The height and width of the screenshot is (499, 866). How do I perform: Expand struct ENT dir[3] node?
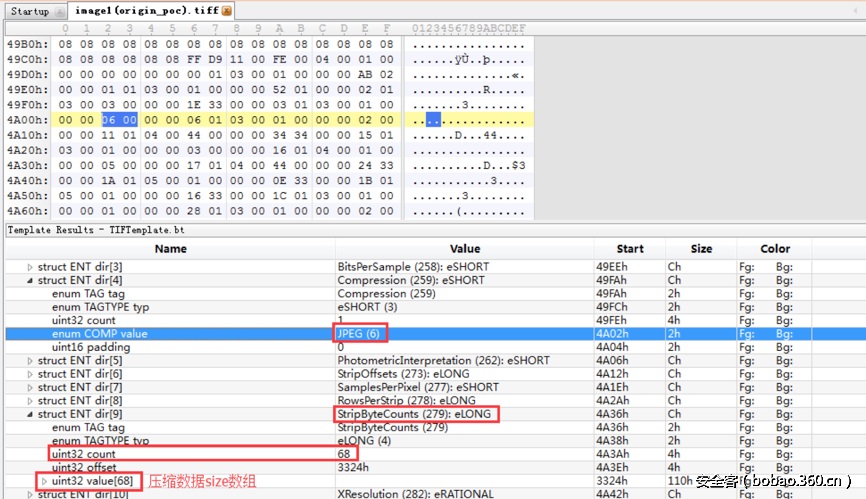click(x=30, y=267)
